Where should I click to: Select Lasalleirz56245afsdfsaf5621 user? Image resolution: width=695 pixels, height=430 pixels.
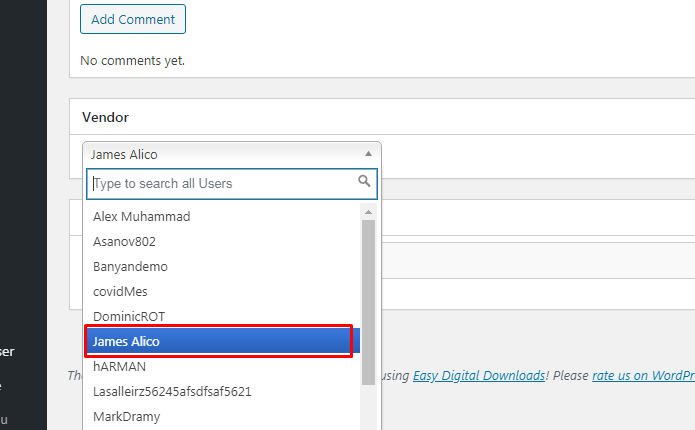tap(222, 391)
